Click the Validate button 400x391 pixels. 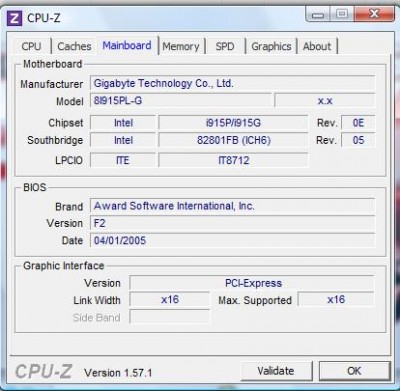click(276, 371)
